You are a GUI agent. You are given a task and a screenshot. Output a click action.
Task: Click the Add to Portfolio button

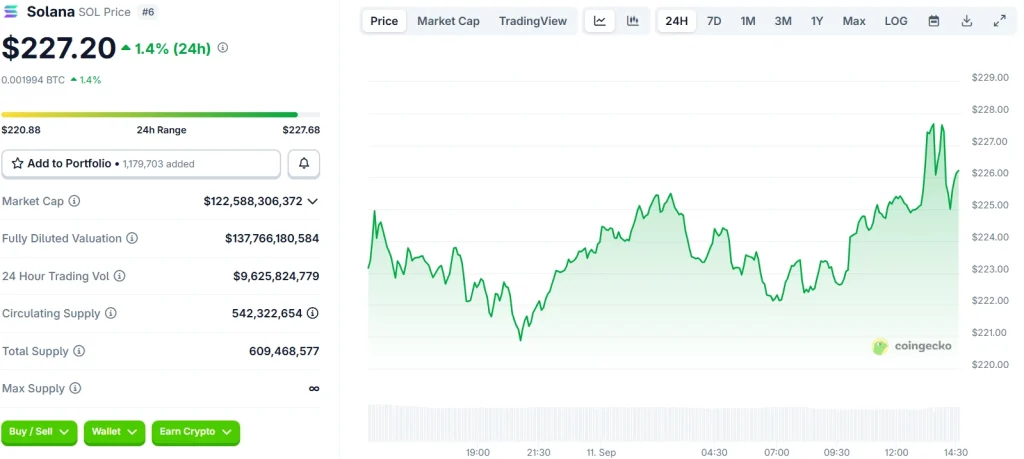pos(141,163)
